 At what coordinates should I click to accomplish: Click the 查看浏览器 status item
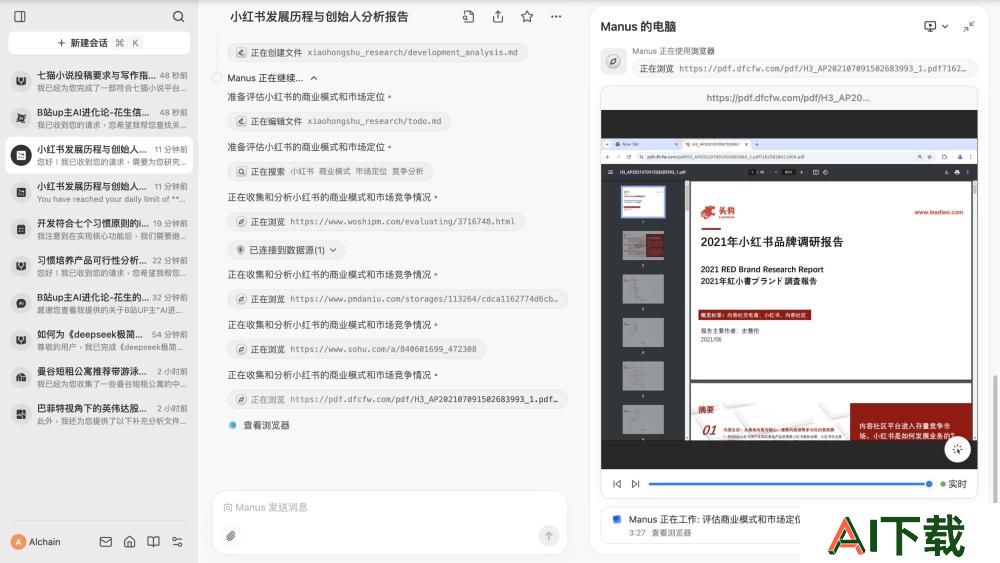260,425
